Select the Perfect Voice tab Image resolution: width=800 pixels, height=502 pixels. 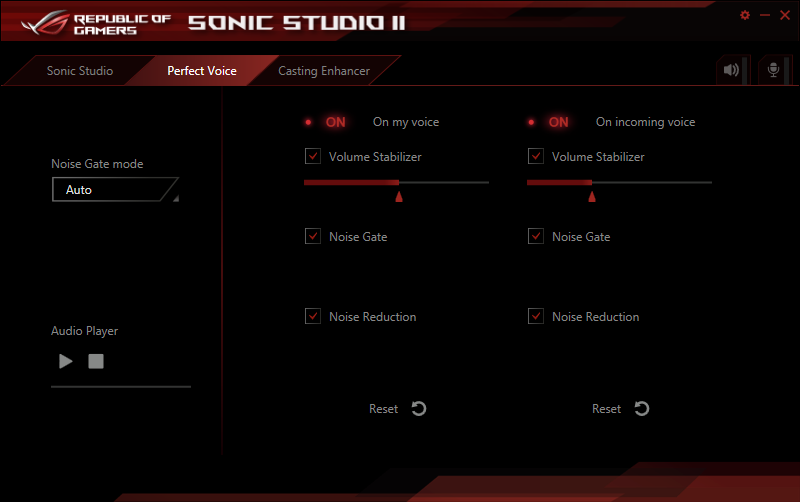click(x=202, y=71)
